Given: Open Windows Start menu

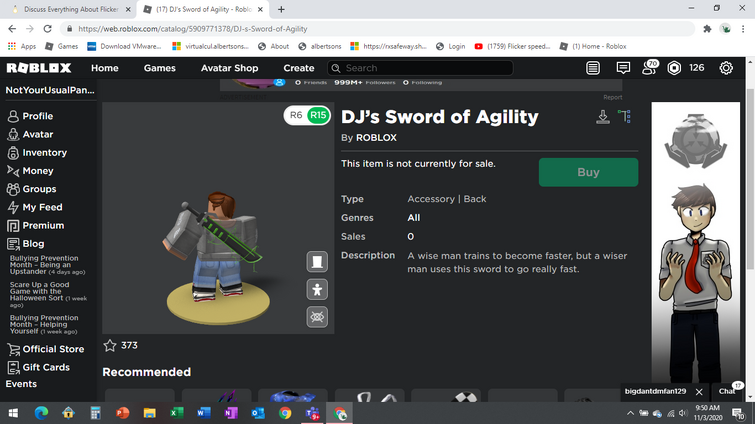Looking at the screenshot, I should point(13,413).
